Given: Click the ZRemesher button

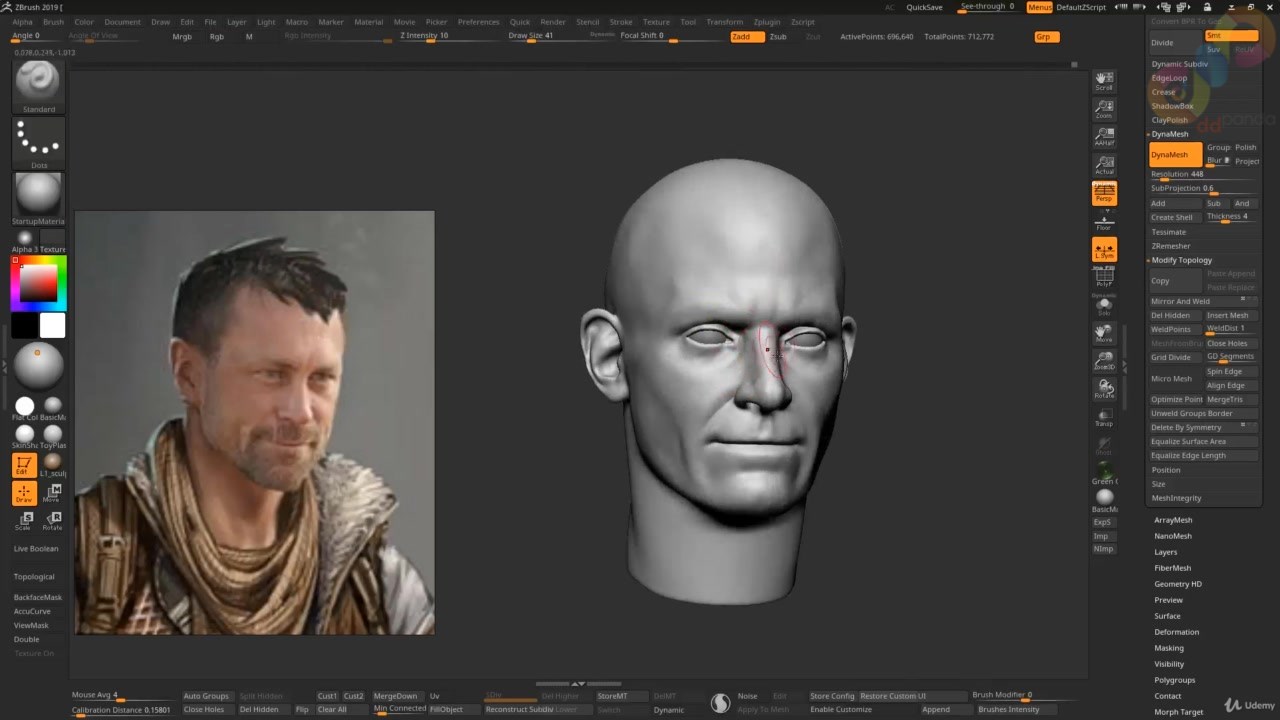Looking at the screenshot, I should [1171, 246].
